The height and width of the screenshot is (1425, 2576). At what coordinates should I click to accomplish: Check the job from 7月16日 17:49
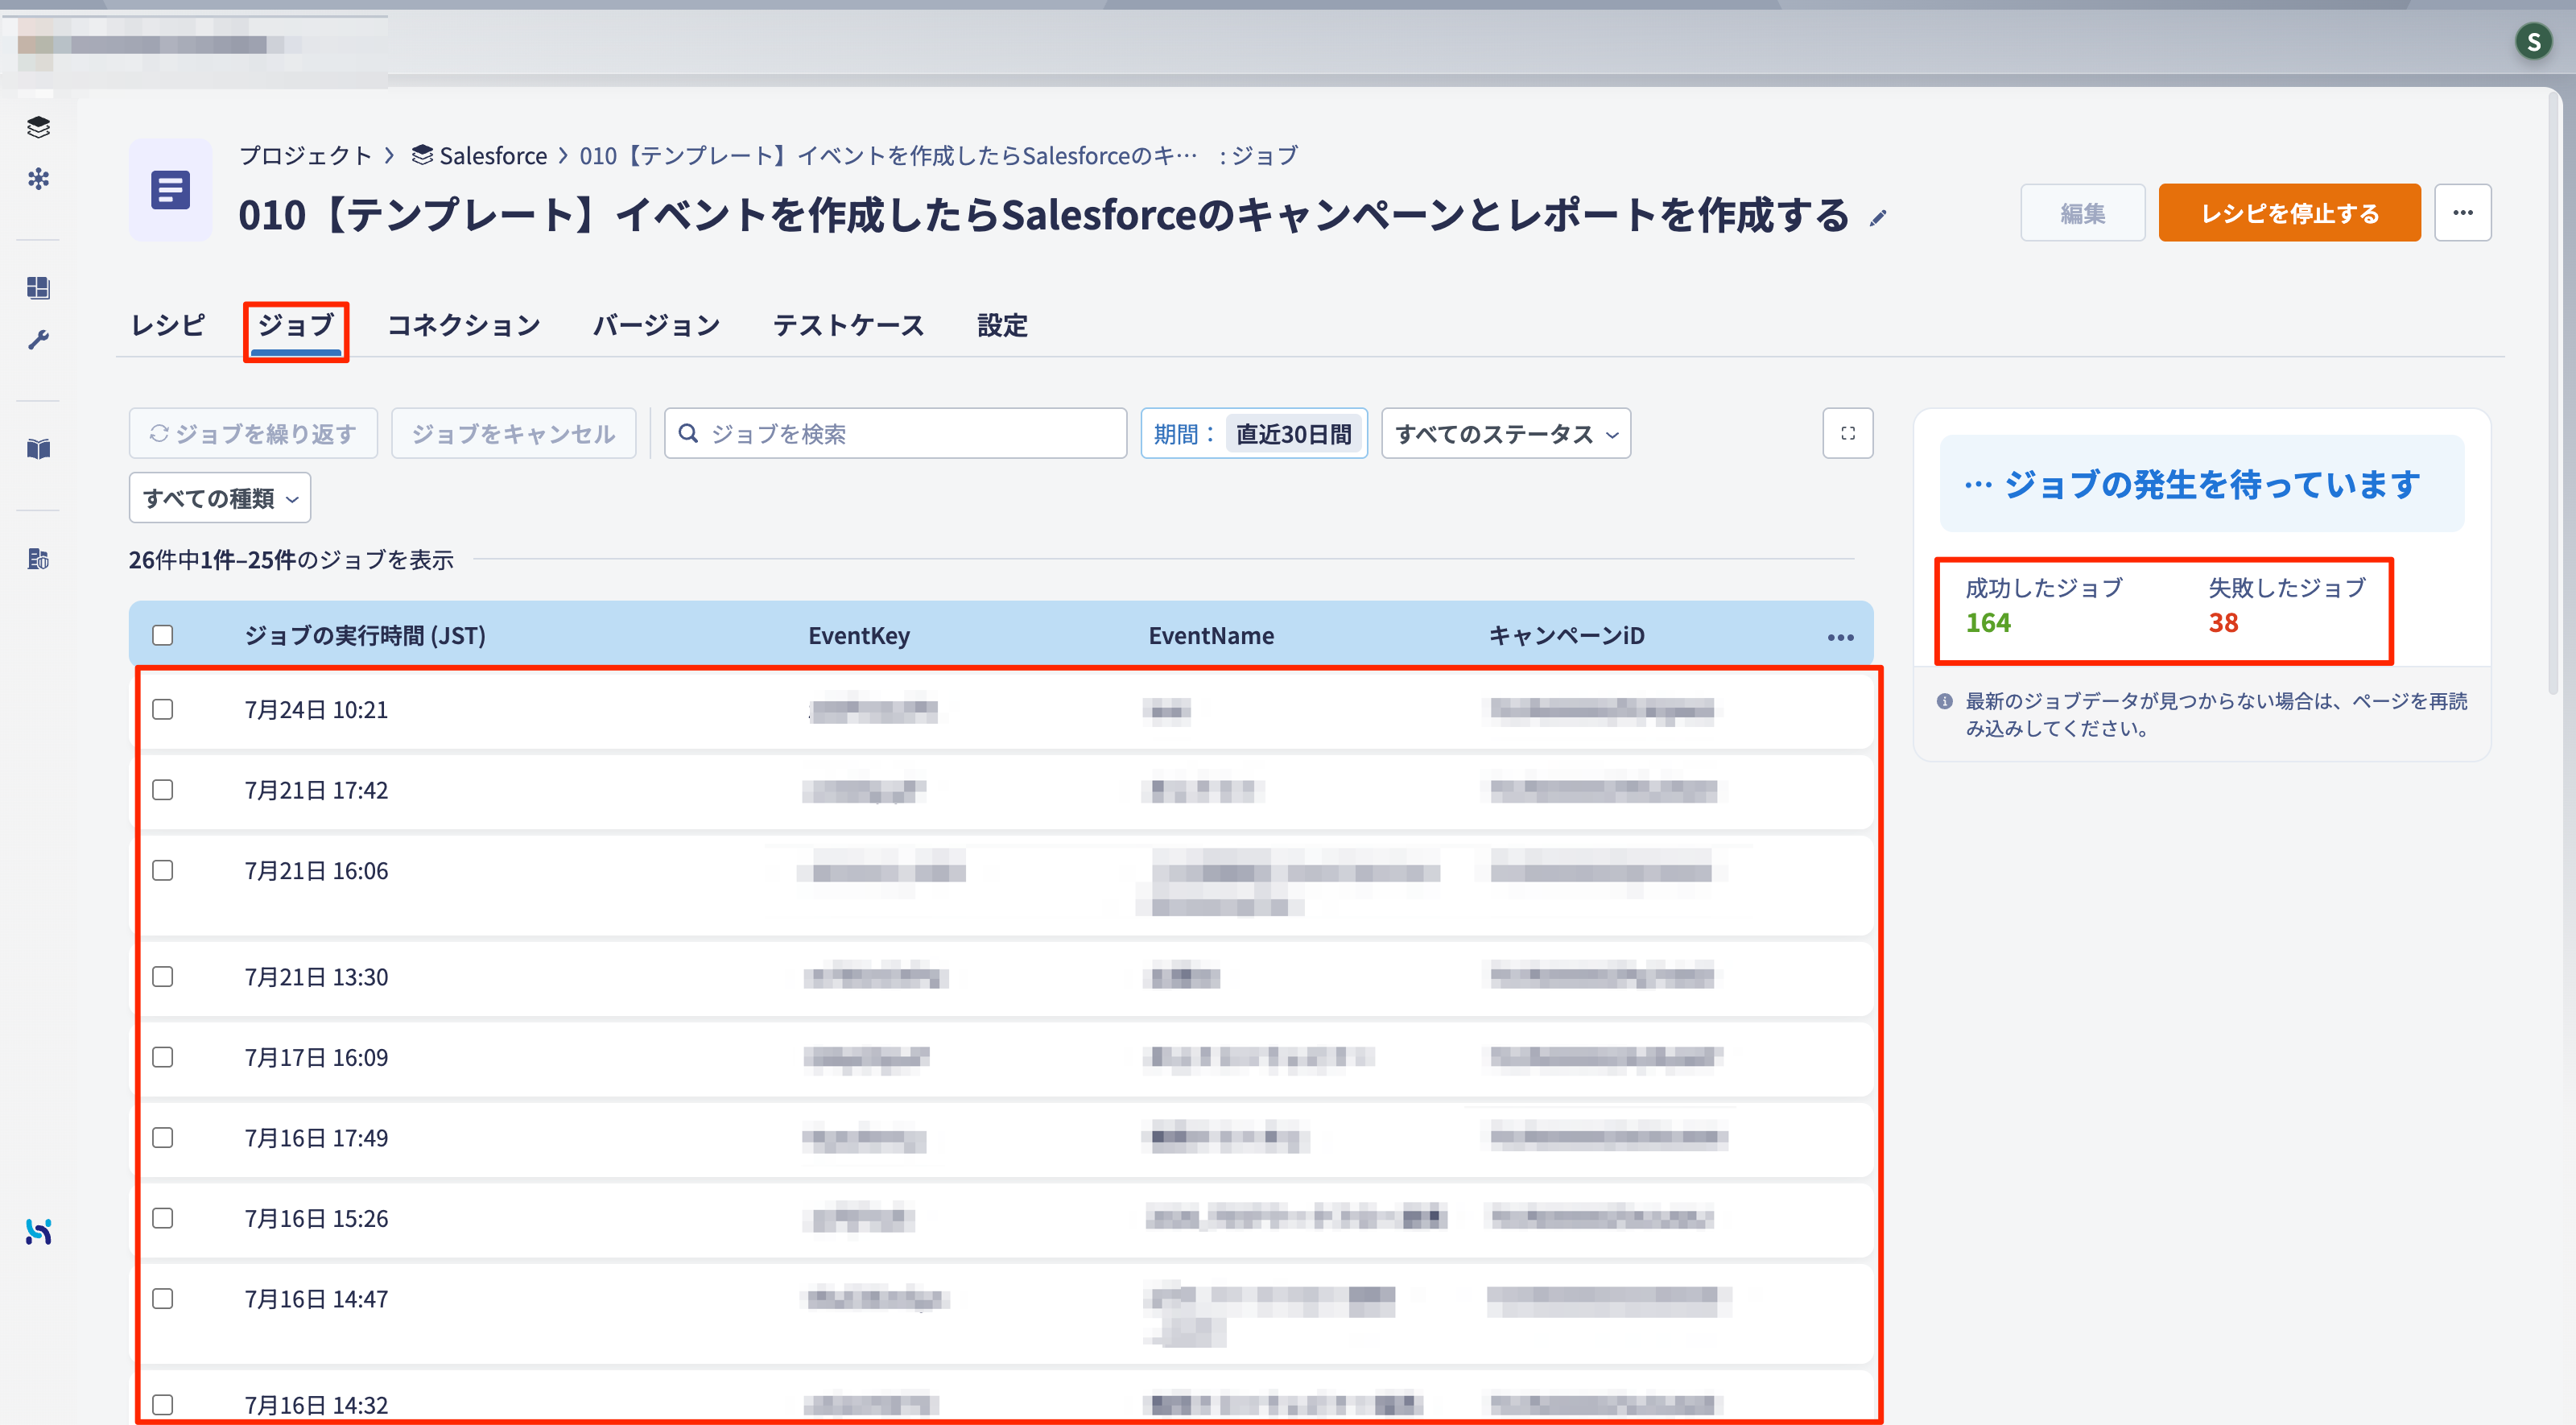pos(162,1137)
